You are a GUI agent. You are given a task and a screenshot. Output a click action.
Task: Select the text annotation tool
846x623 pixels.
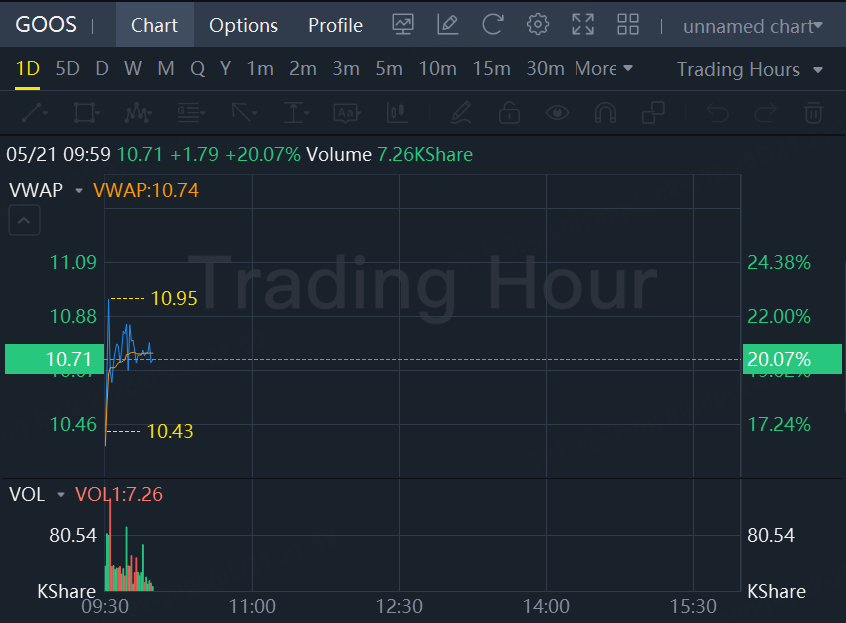pos(347,113)
